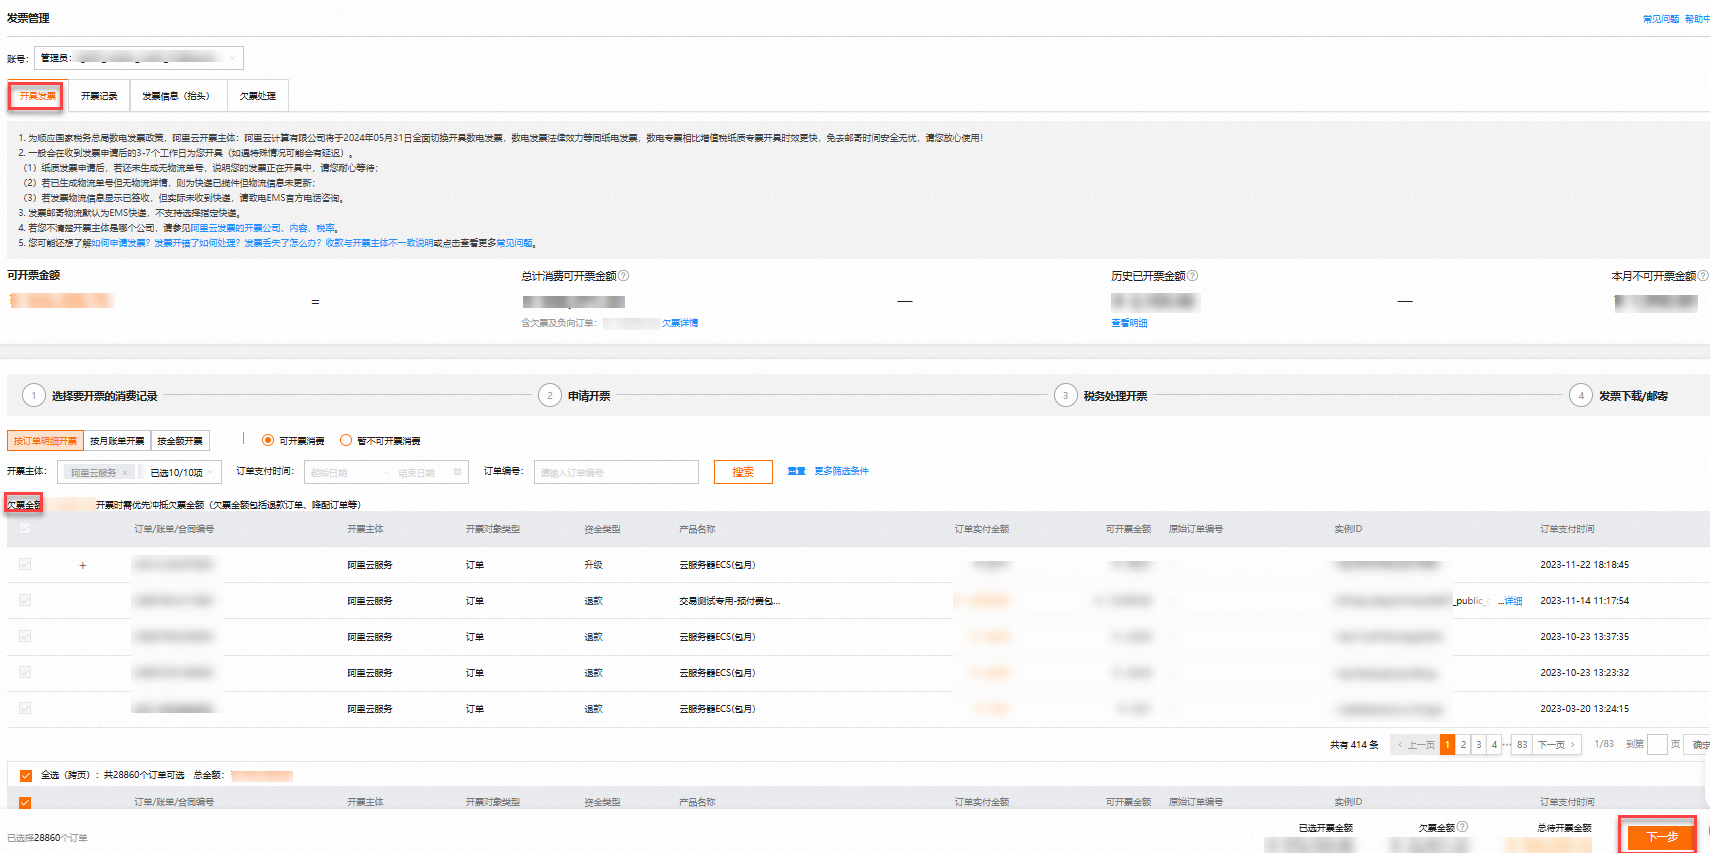
Task: Open 阿里云发票的开票公司、内容、税率 link
Action: point(264,228)
